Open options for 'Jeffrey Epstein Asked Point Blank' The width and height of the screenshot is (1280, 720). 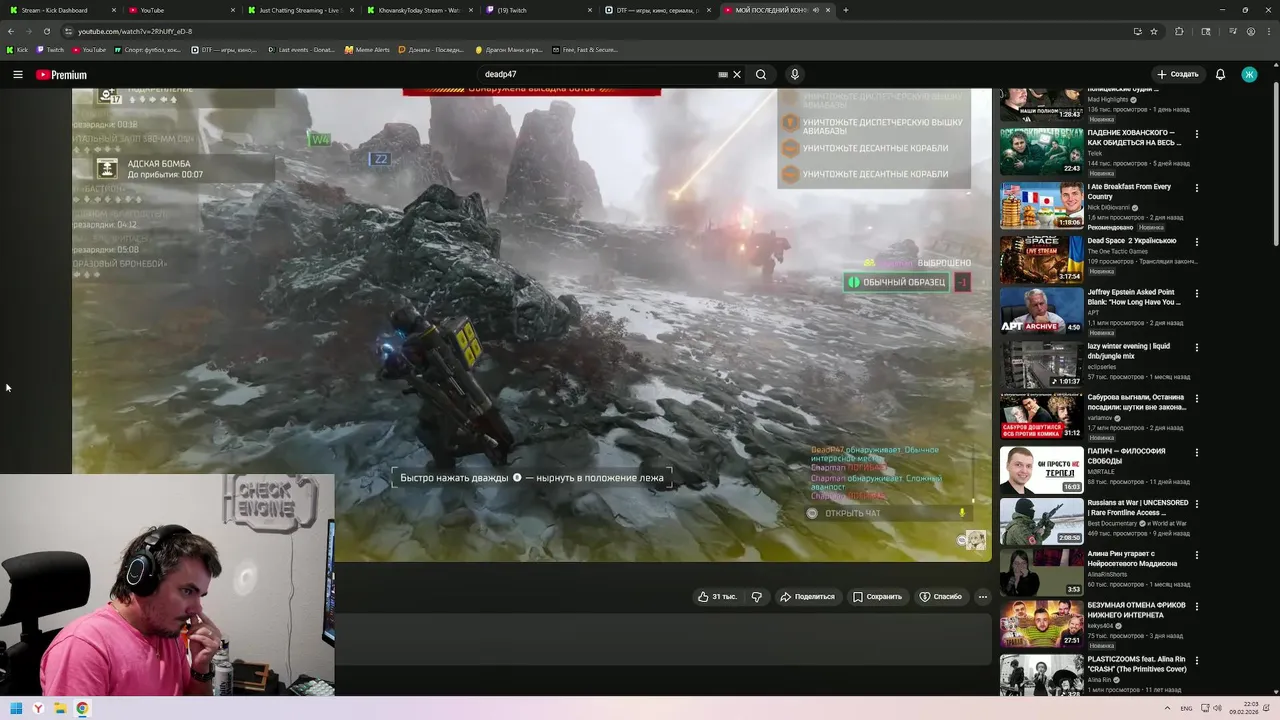click(x=1197, y=294)
